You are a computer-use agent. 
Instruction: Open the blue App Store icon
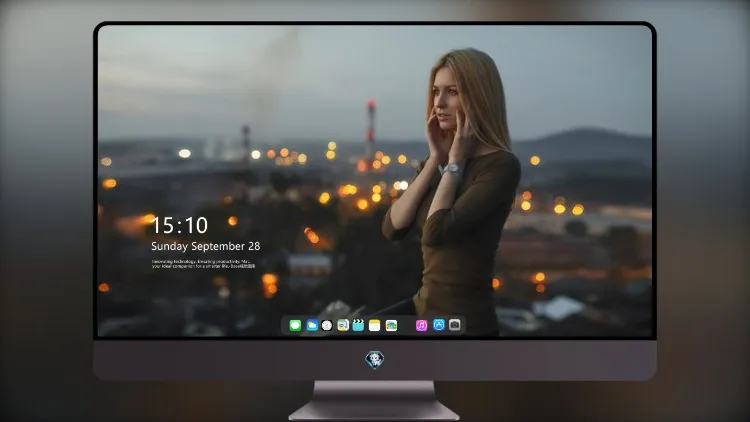(439, 325)
